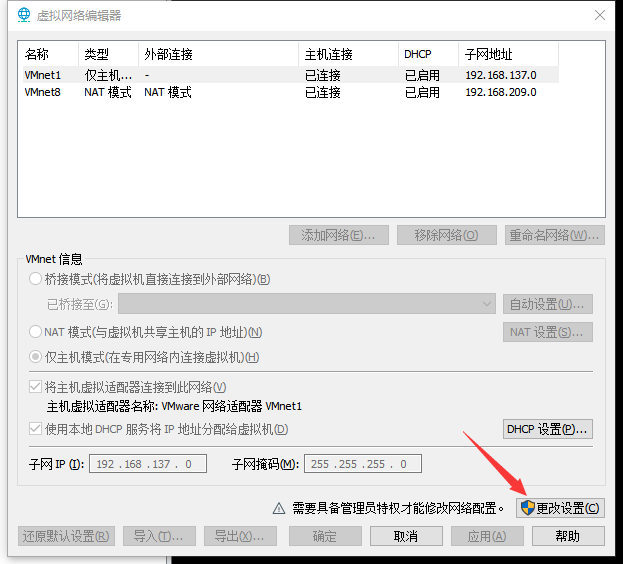Click 已启用 DHCP cell in VMnet8 row
This screenshot has width=623, height=564.
[422, 92]
